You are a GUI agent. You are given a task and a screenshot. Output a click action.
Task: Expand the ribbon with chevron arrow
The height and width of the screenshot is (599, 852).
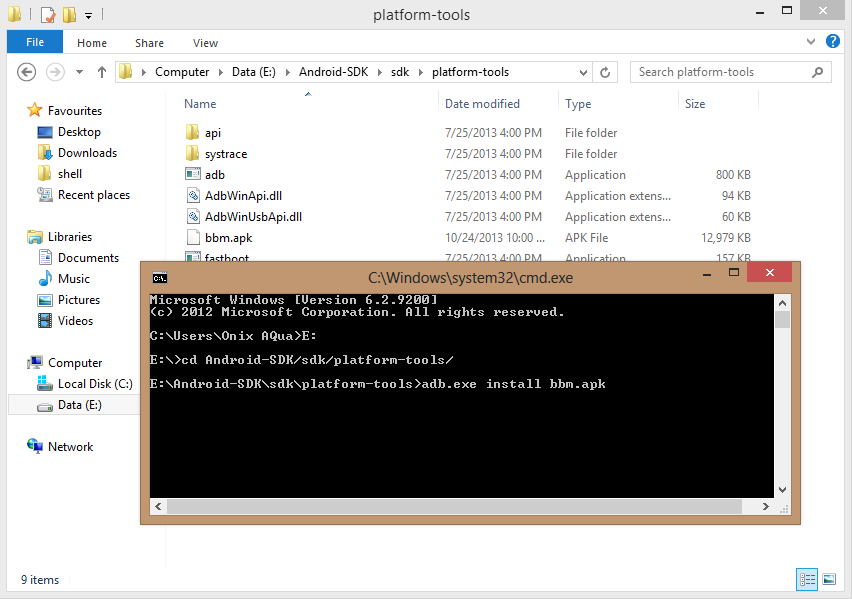pyautogui.click(x=811, y=41)
